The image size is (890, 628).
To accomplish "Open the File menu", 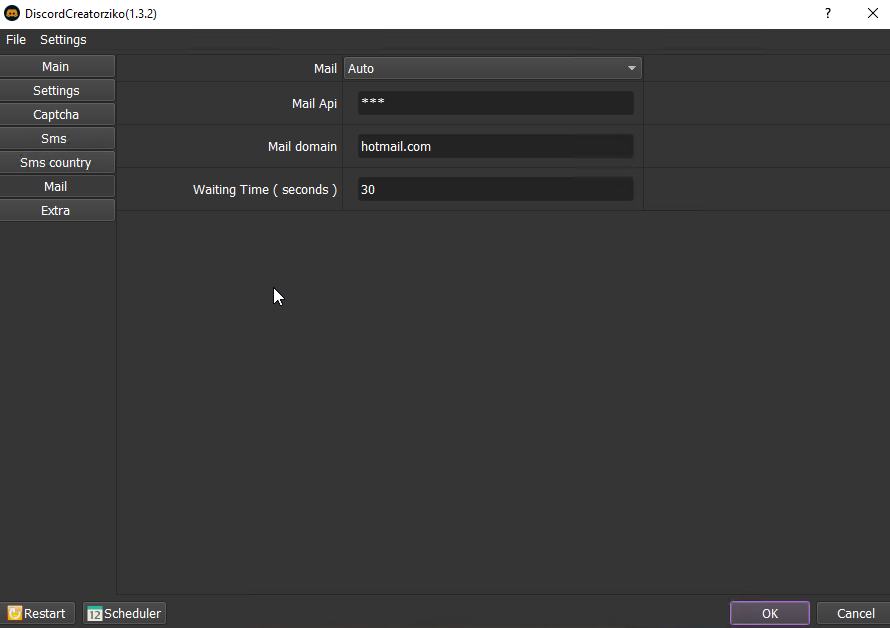I will (x=16, y=40).
